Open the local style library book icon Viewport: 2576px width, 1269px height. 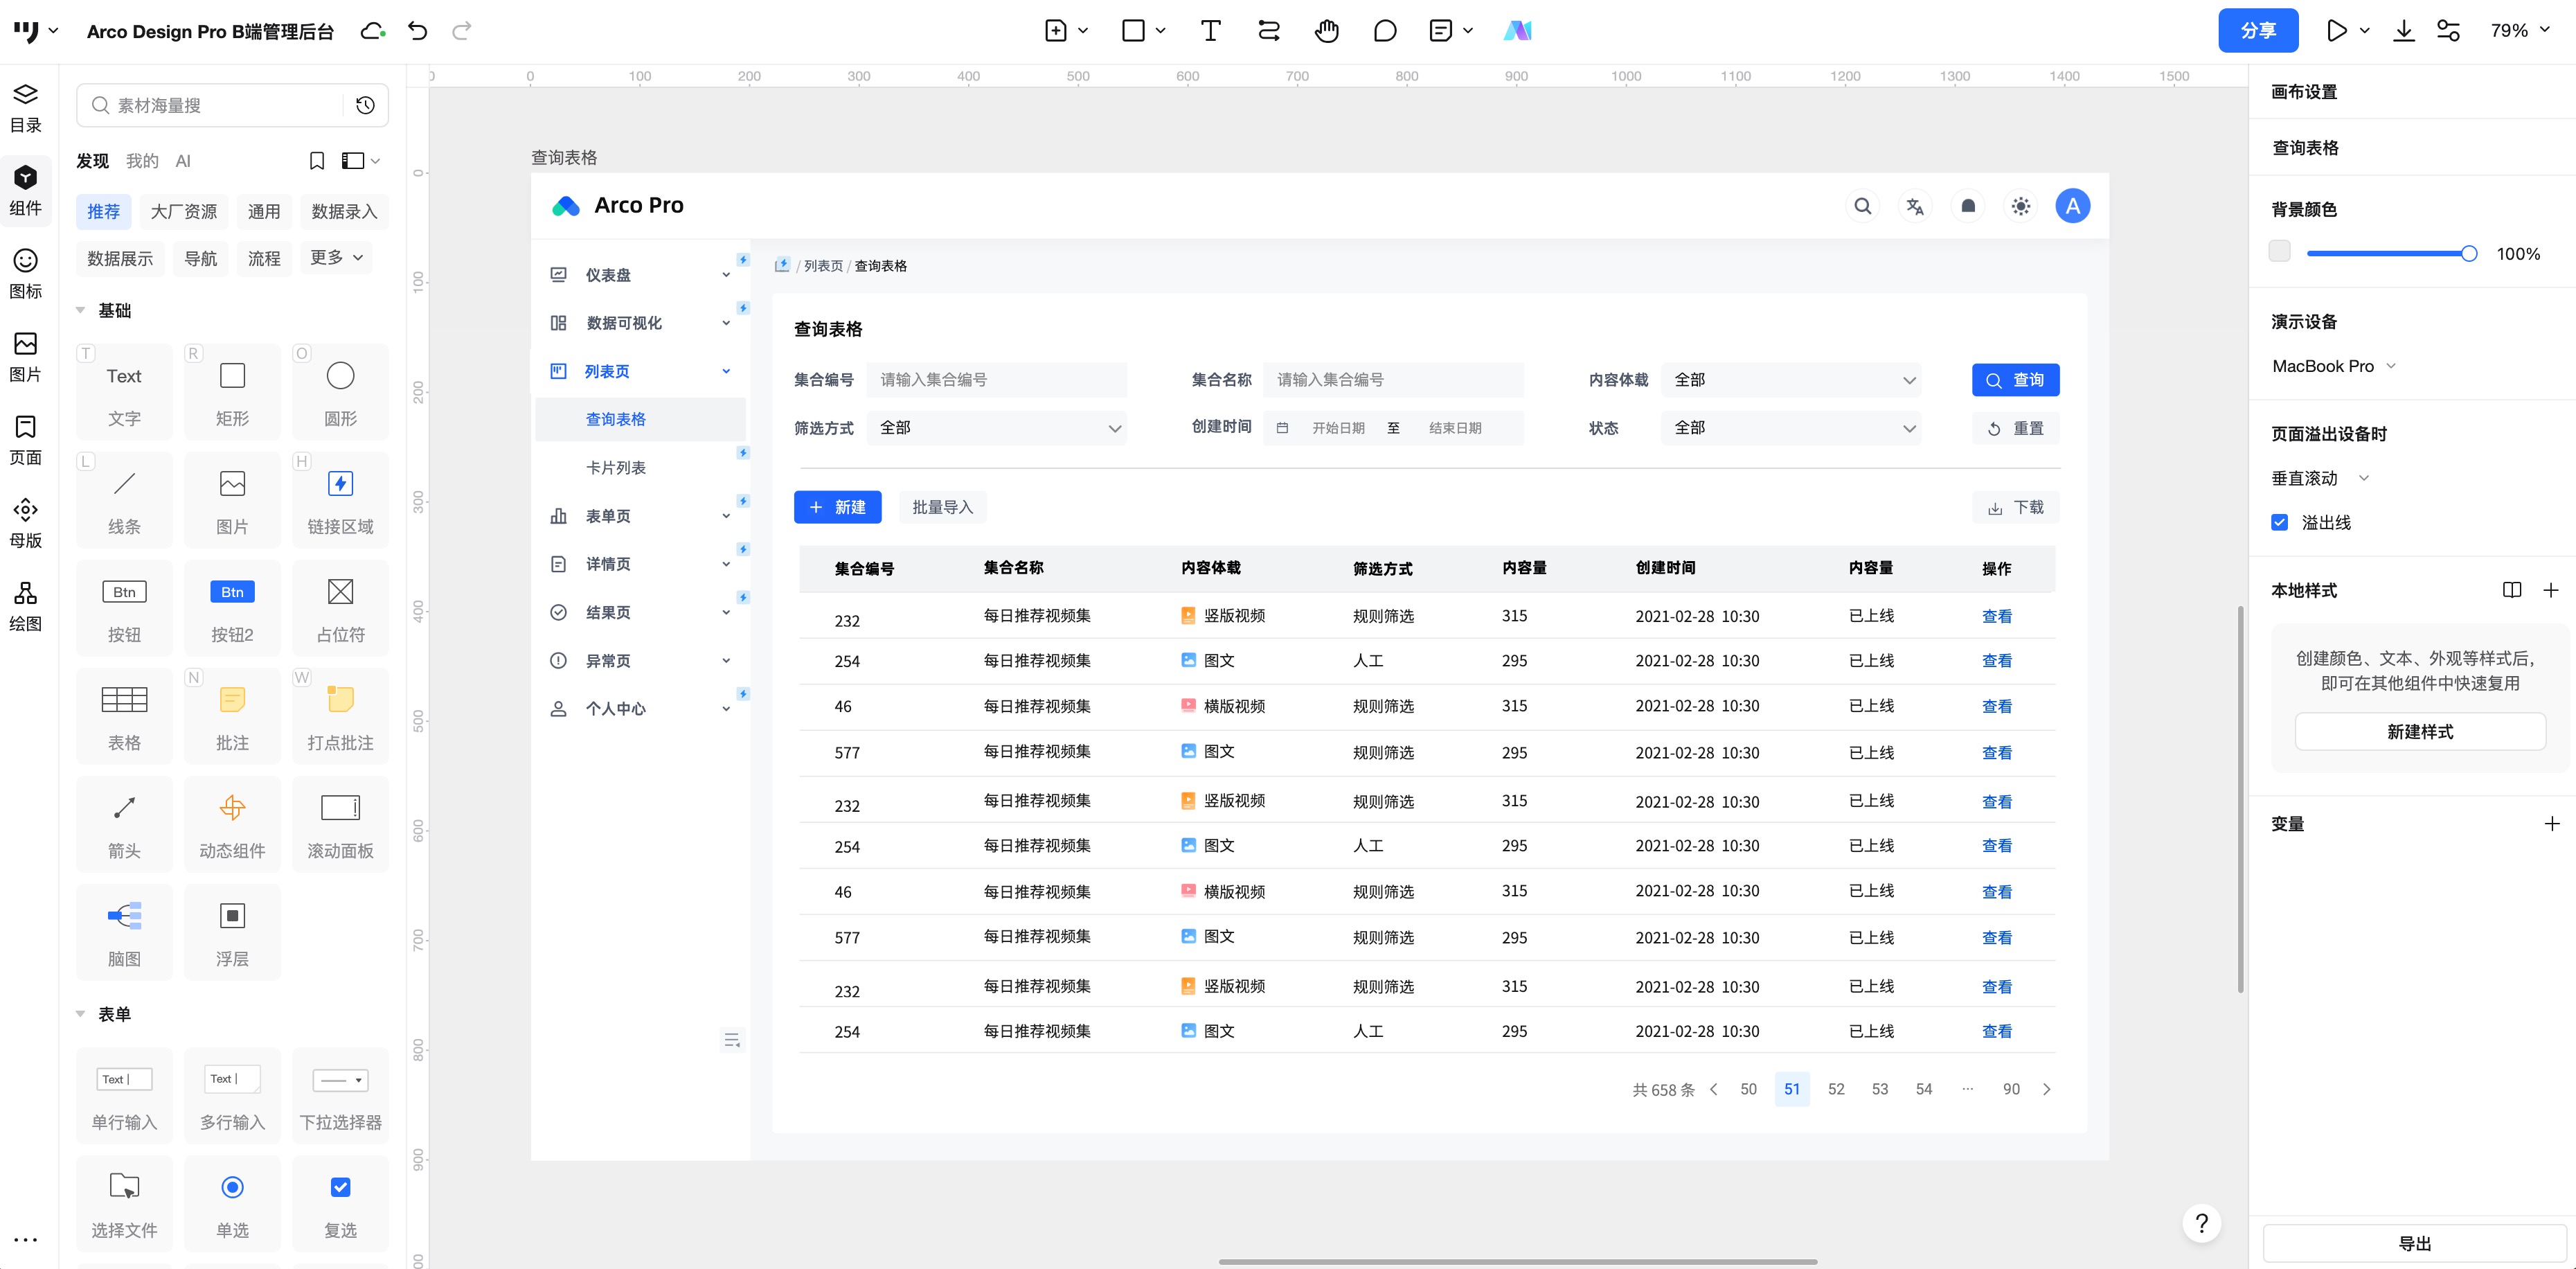coord(2511,590)
